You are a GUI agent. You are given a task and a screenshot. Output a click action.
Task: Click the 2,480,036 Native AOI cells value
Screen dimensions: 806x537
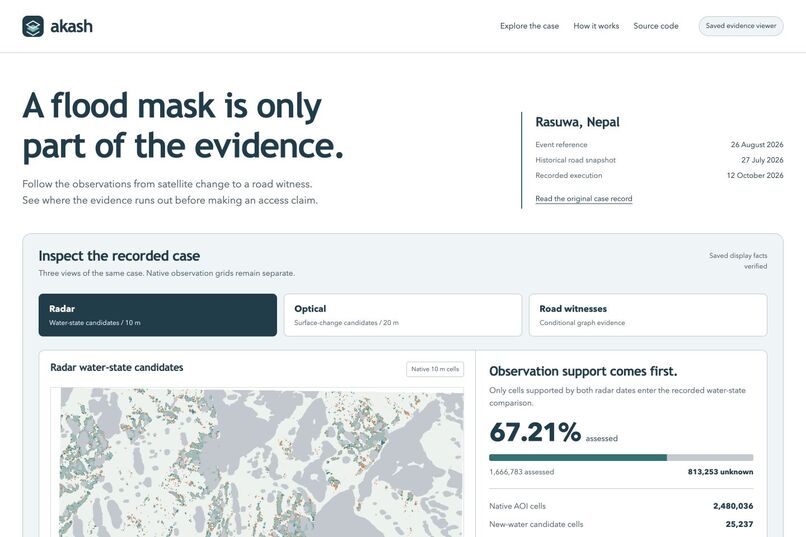733,506
